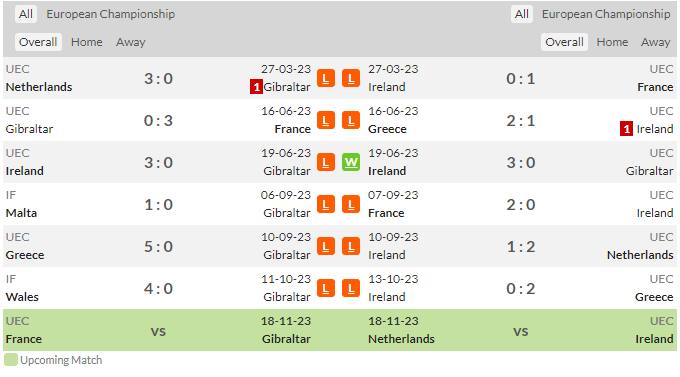Select the right All filter
This screenshot has height=377, width=680.
point(522,14)
